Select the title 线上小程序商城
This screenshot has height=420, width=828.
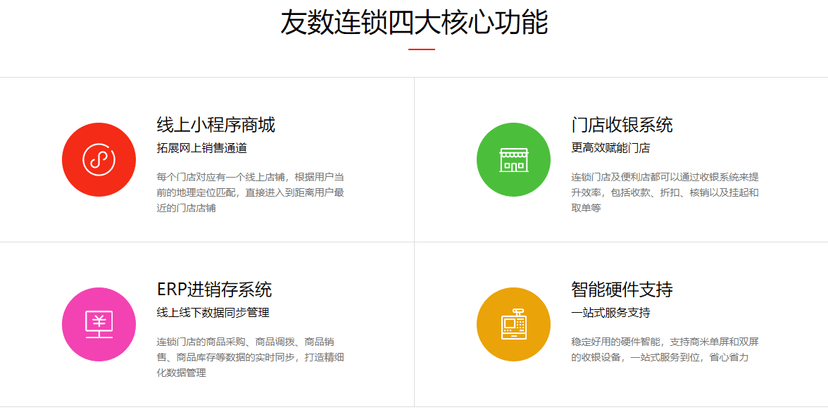point(216,125)
